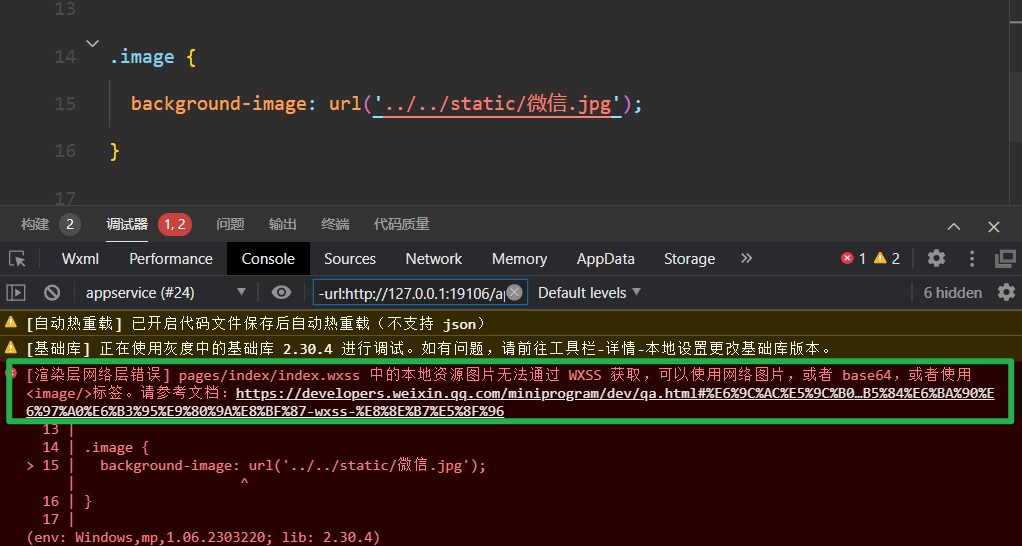Click the console filter URL input field
The width and height of the screenshot is (1022, 546).
410,293
